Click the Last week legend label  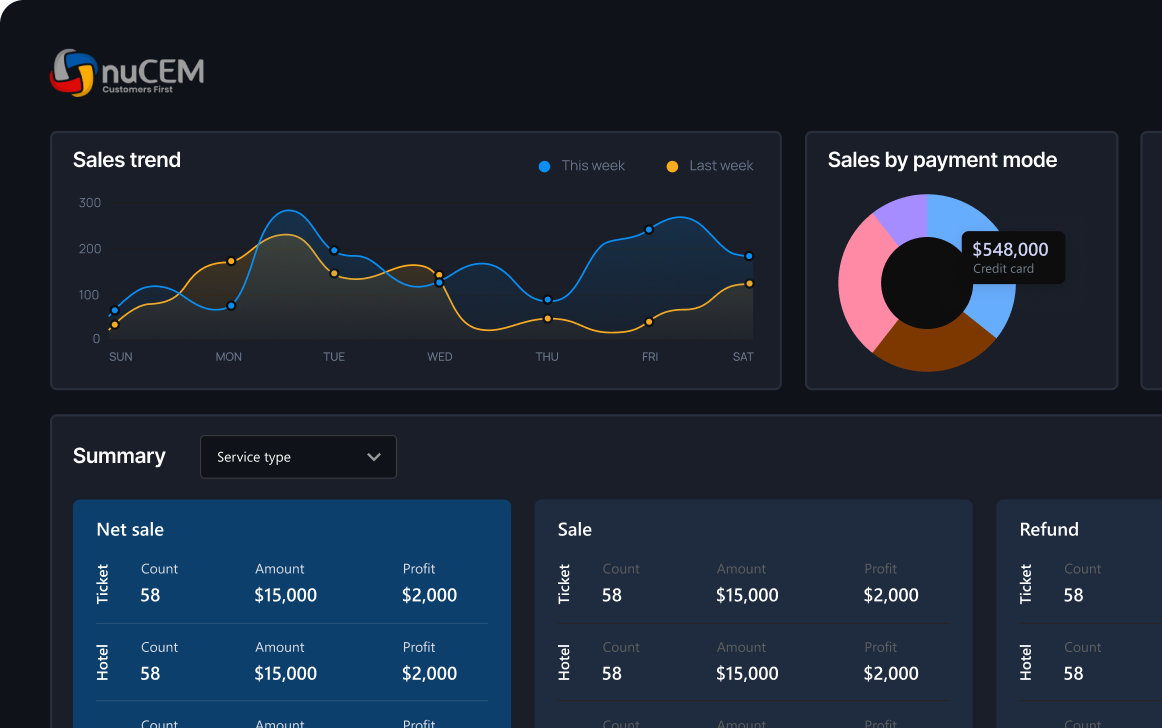coord(721,165)
